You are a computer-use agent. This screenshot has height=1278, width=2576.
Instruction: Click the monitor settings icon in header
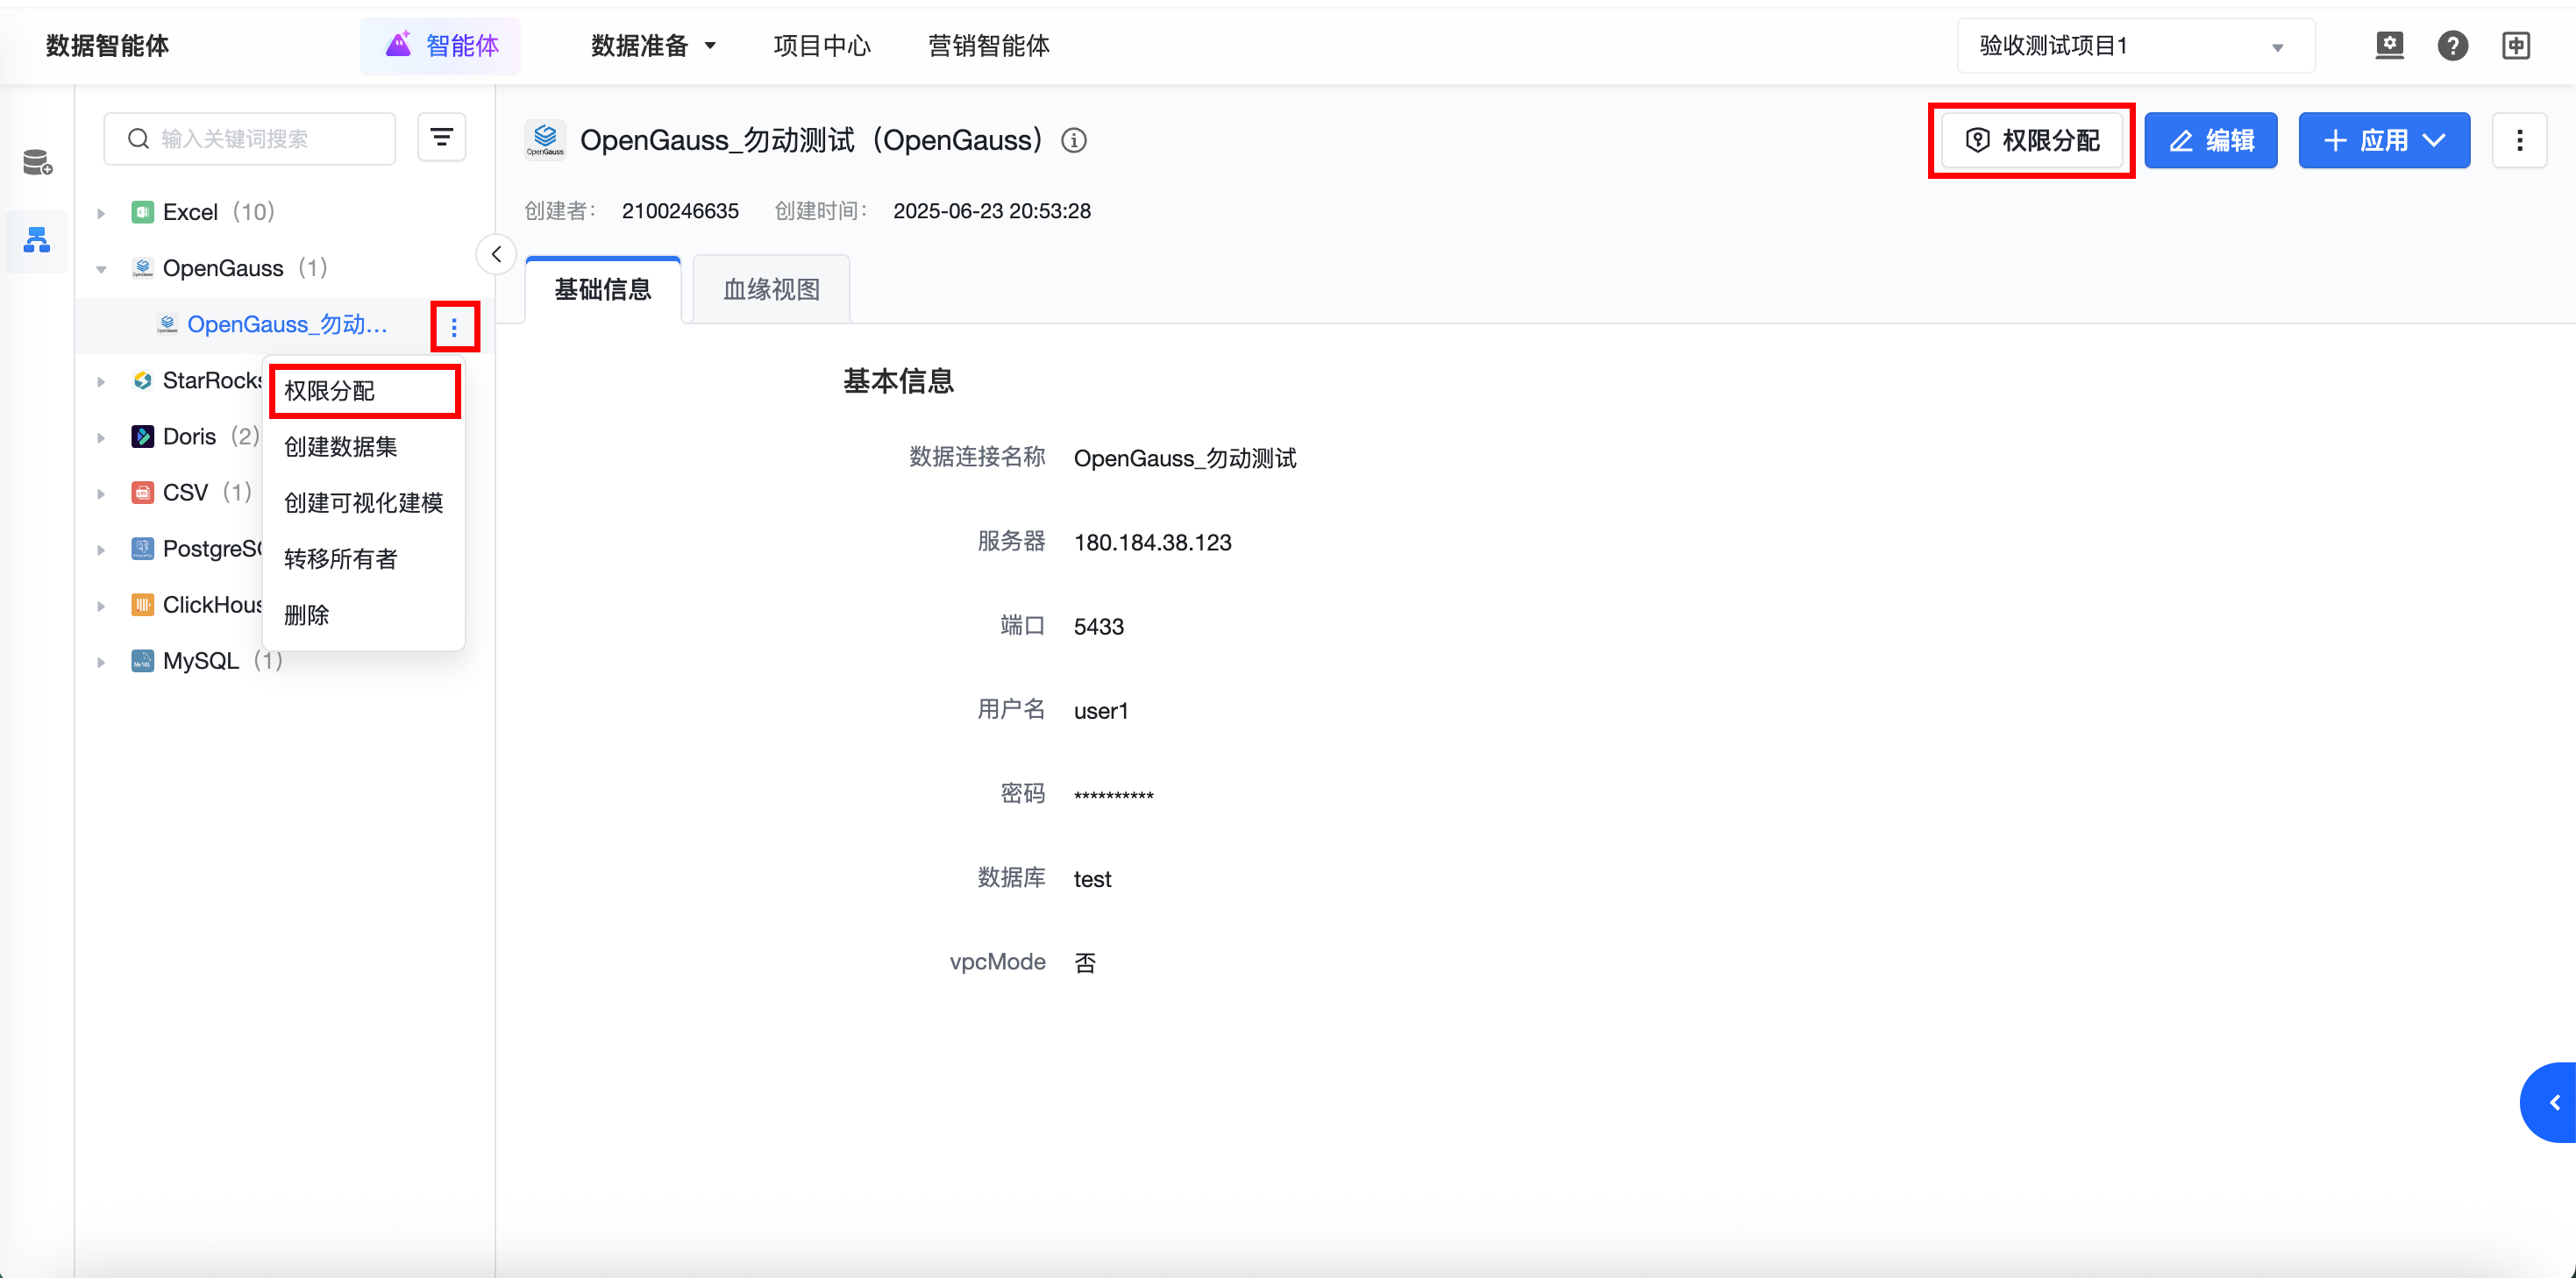(2389, 46)
